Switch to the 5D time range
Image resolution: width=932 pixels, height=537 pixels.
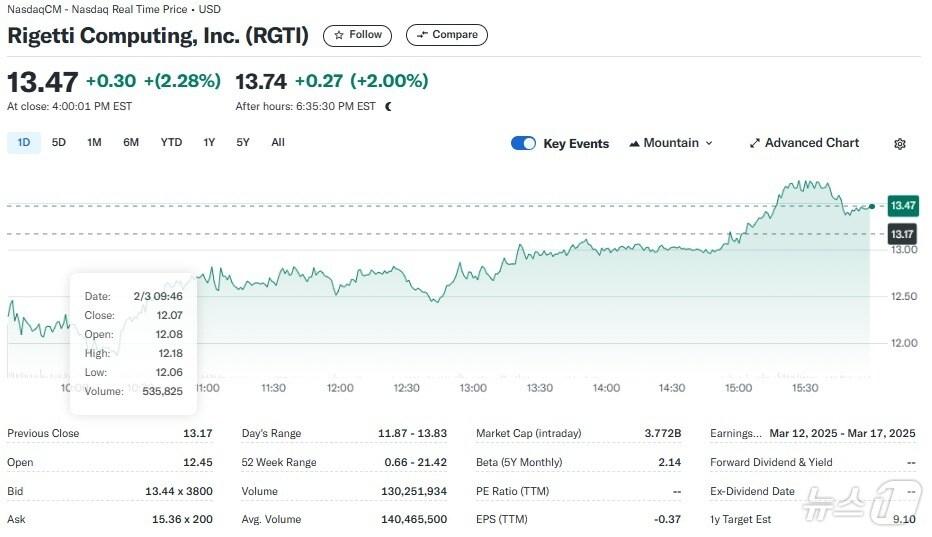(59, 142)
